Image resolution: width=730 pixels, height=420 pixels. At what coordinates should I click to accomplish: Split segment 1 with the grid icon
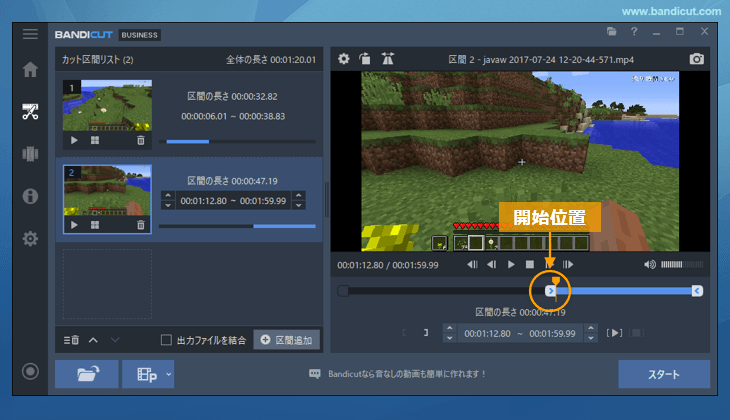point(95,140)
